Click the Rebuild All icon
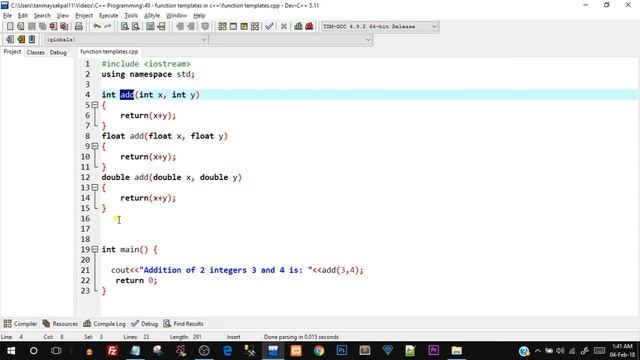Viewport: 640px width, 360px height. coord(255,27)
